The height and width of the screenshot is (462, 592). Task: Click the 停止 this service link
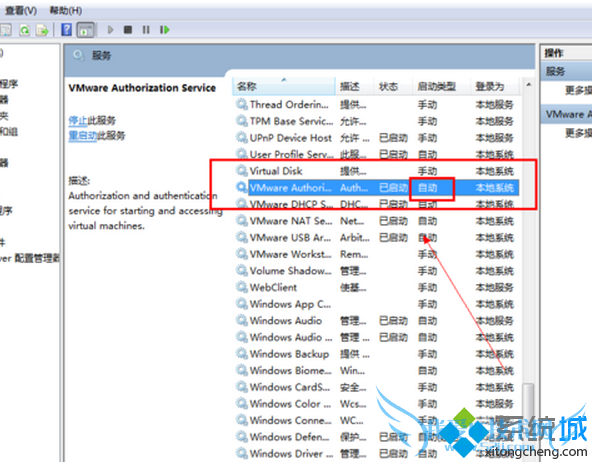click(78, 120)
